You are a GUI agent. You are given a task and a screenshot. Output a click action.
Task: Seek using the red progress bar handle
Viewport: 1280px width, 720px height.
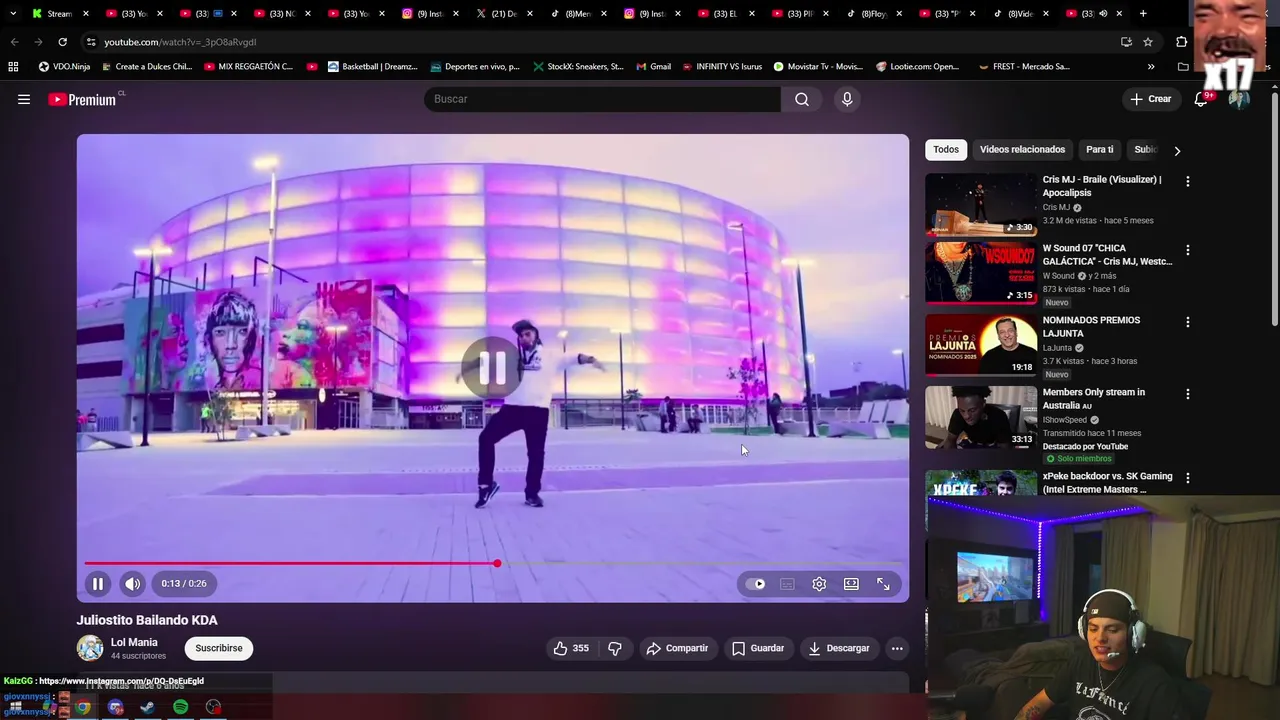[x=497, y=564]
